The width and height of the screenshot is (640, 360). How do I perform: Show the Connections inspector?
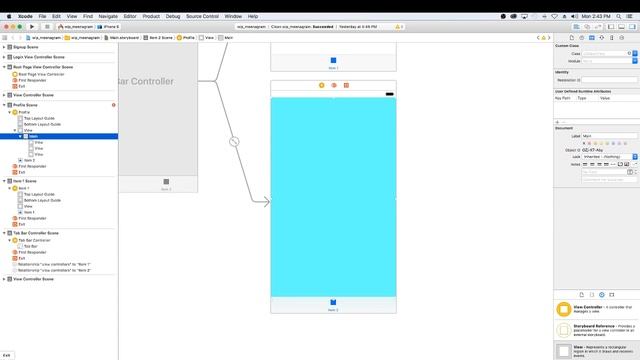pyautogui.click(x=621, y=38)
